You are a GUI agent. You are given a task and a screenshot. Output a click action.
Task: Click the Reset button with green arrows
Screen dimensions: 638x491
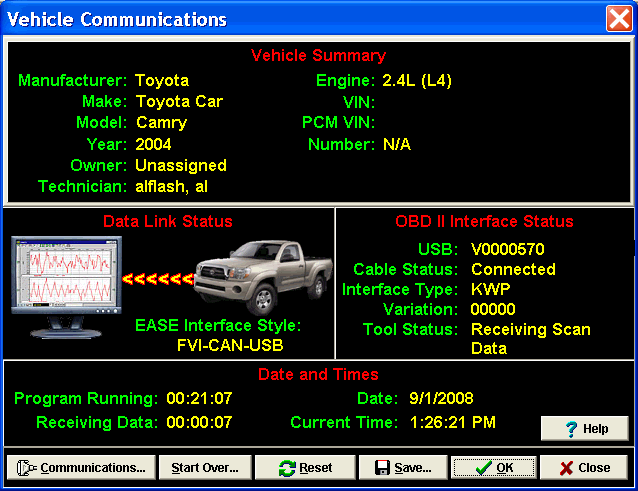coord(306,468)
